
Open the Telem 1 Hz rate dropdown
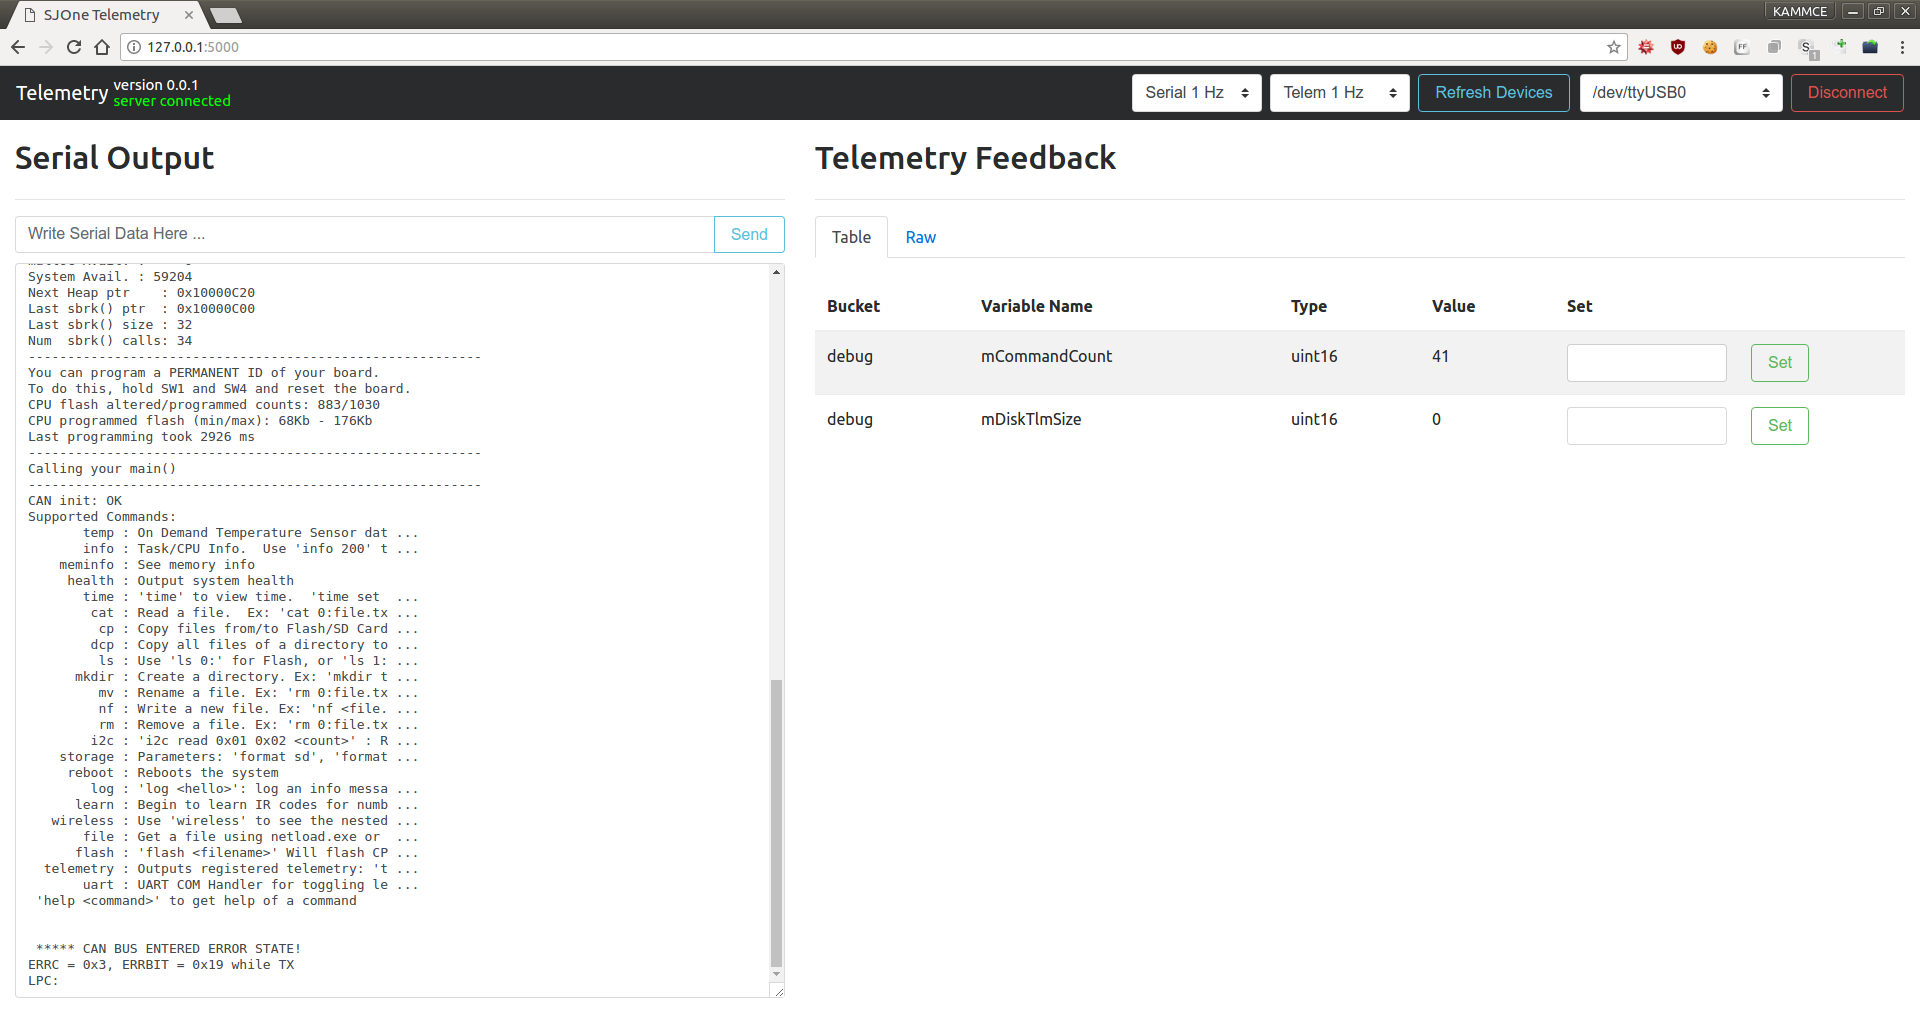[1340, 93]
